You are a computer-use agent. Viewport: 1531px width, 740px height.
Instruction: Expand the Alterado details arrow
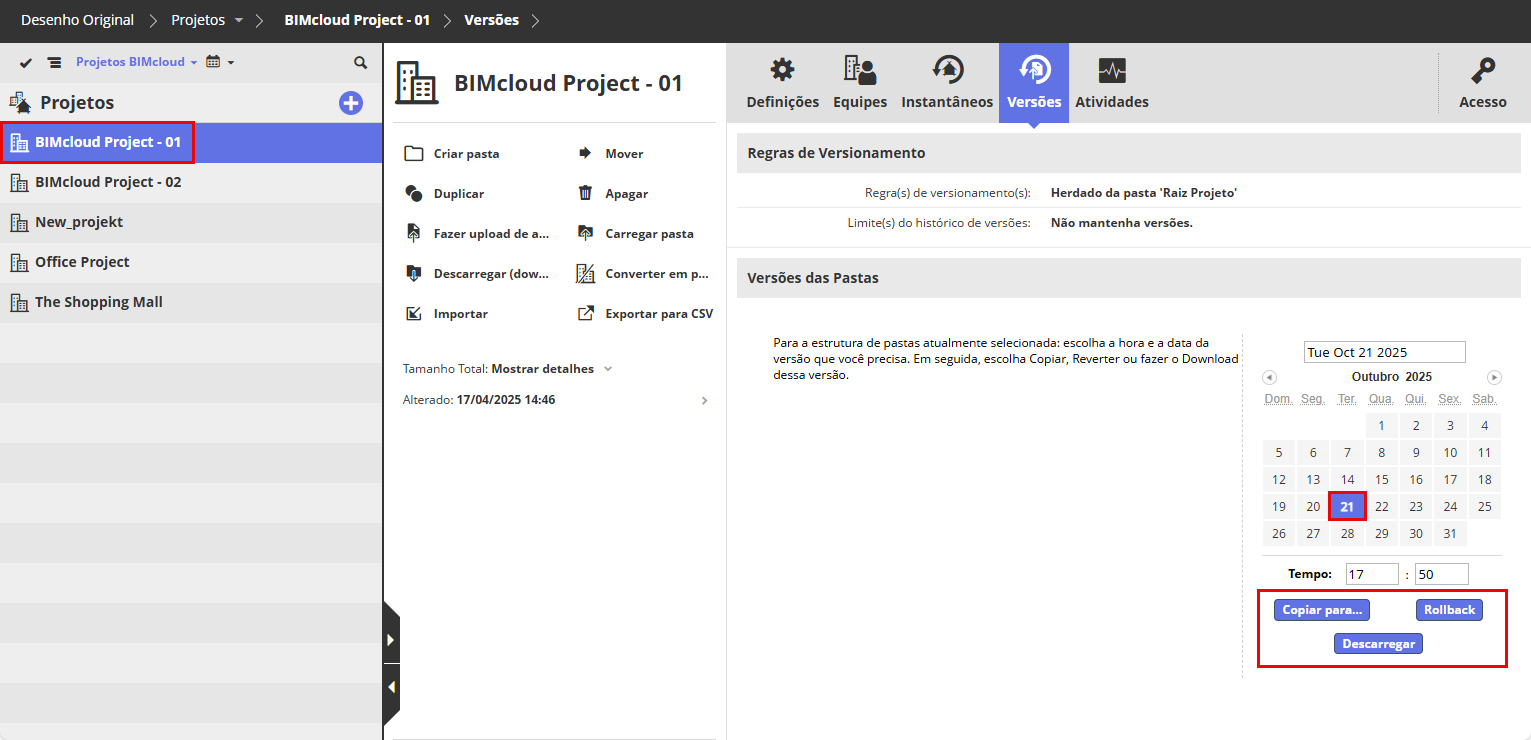[x=705, y=401]
